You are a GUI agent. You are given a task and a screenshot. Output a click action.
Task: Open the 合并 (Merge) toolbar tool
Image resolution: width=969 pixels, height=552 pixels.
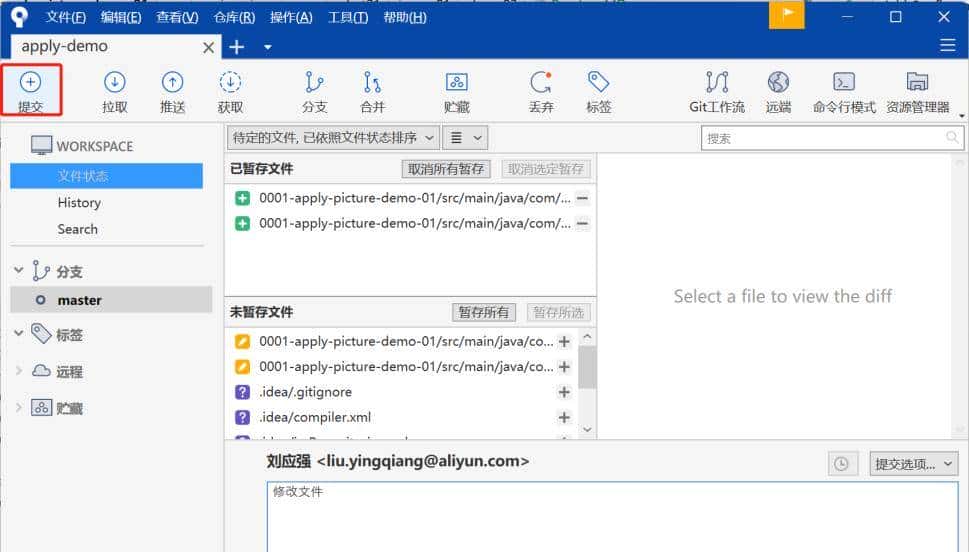(x=373, y=91)
